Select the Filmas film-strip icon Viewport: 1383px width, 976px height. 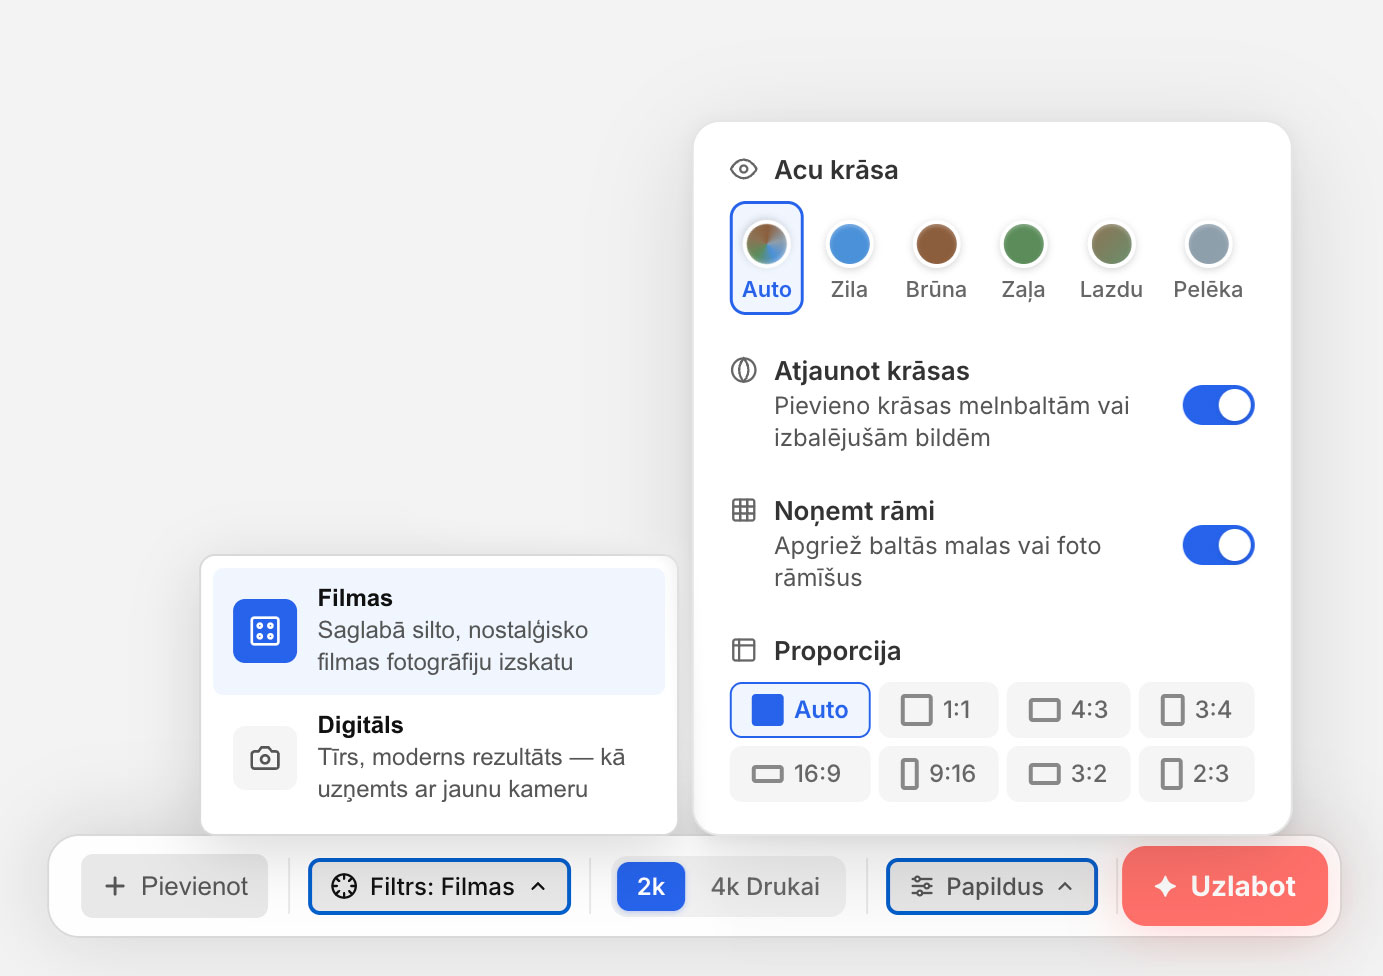[264, 631]
